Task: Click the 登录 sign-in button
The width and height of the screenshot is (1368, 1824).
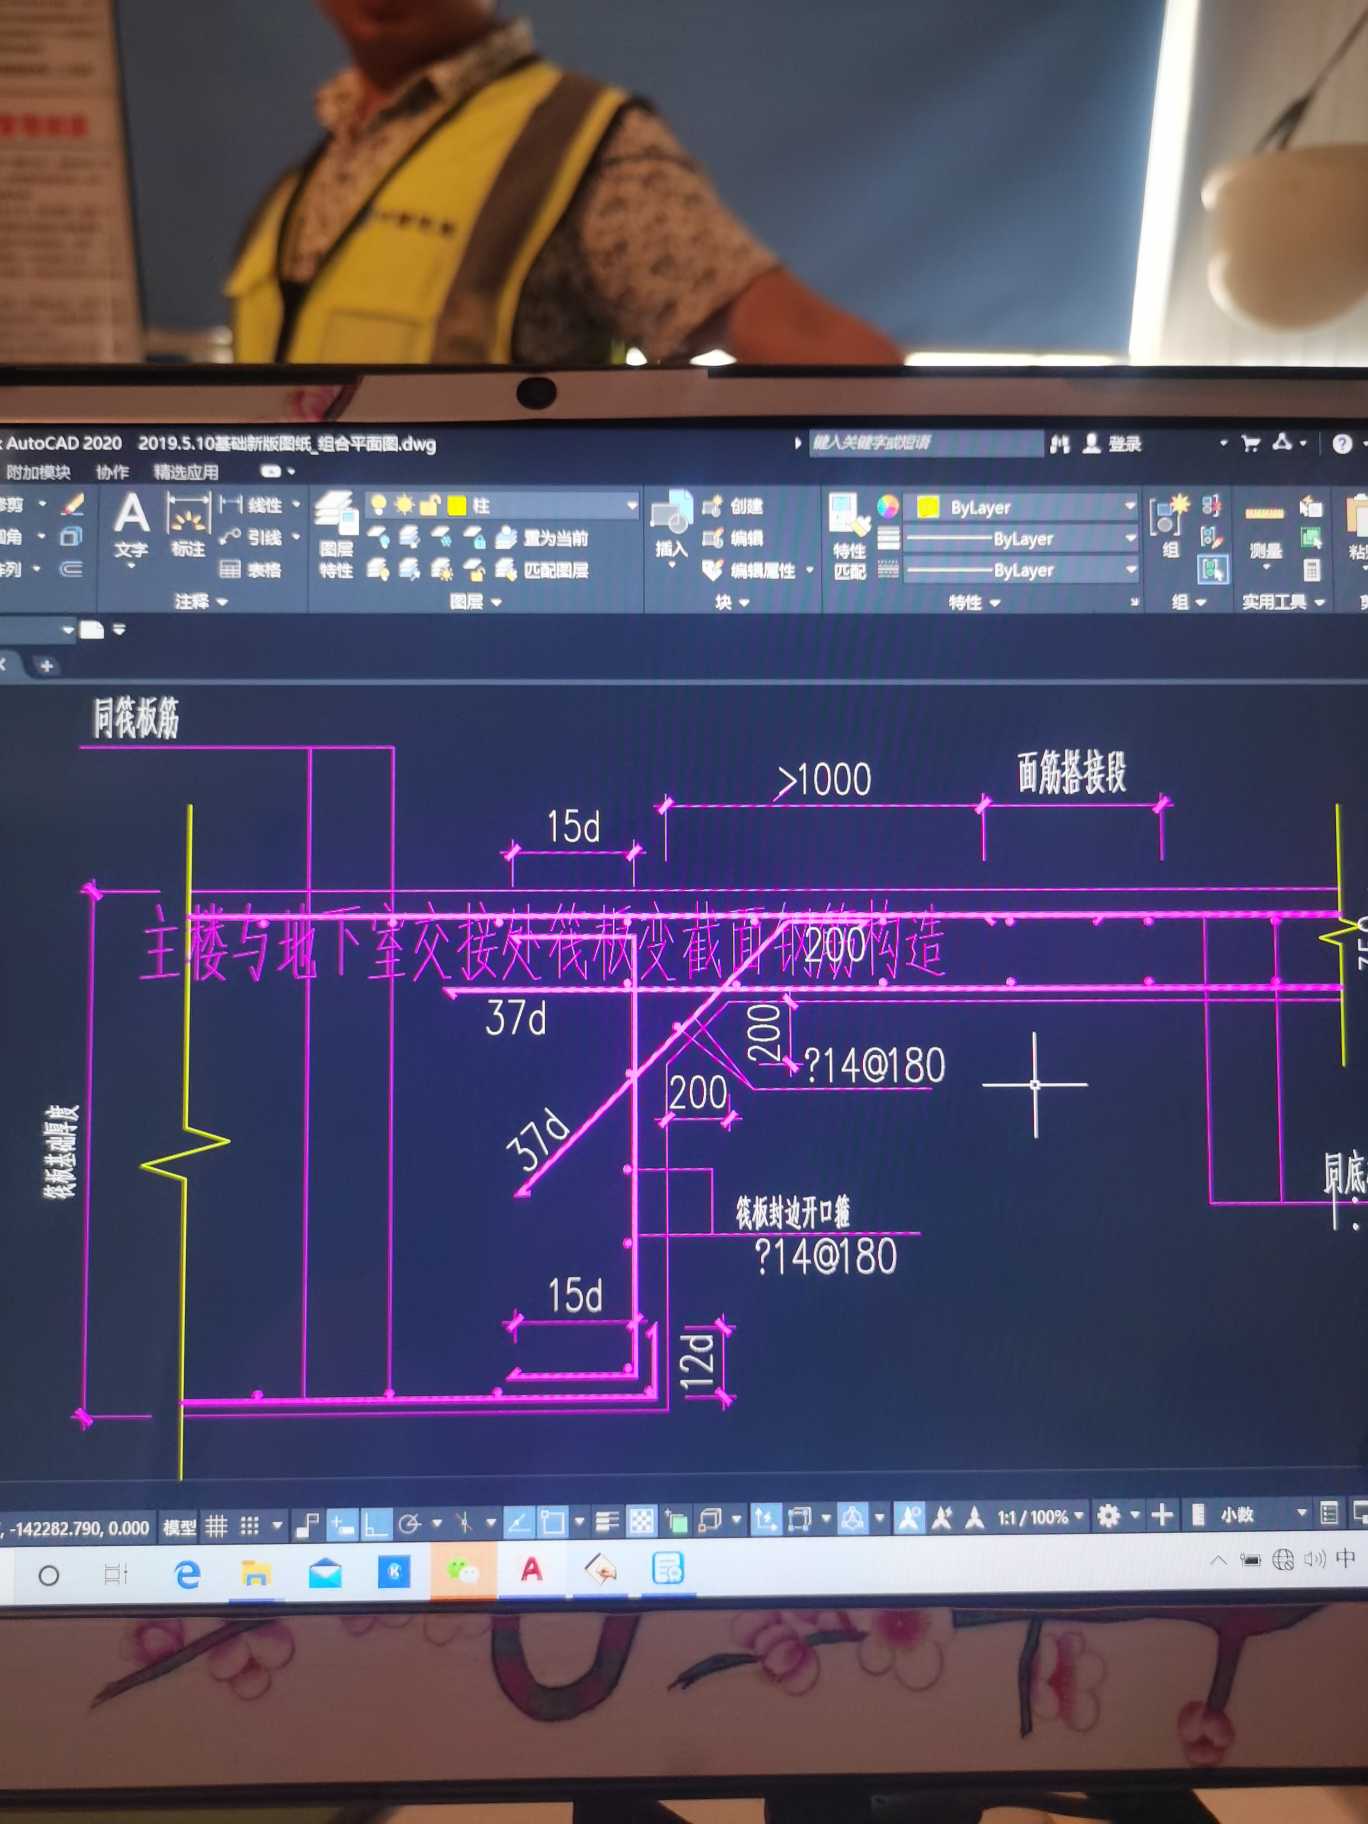Action: point(1114,443)
